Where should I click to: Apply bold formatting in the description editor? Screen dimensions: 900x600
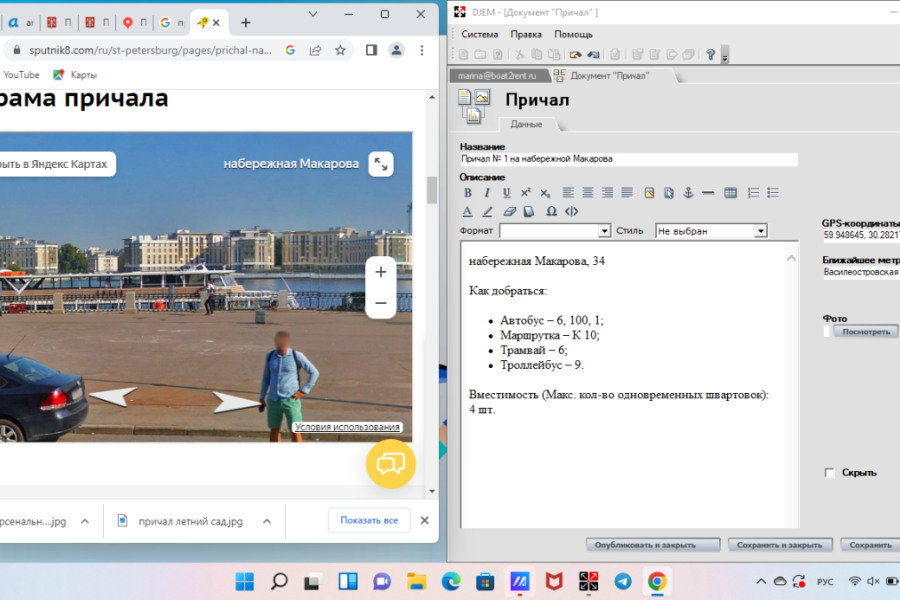click(x=468, y=193)
